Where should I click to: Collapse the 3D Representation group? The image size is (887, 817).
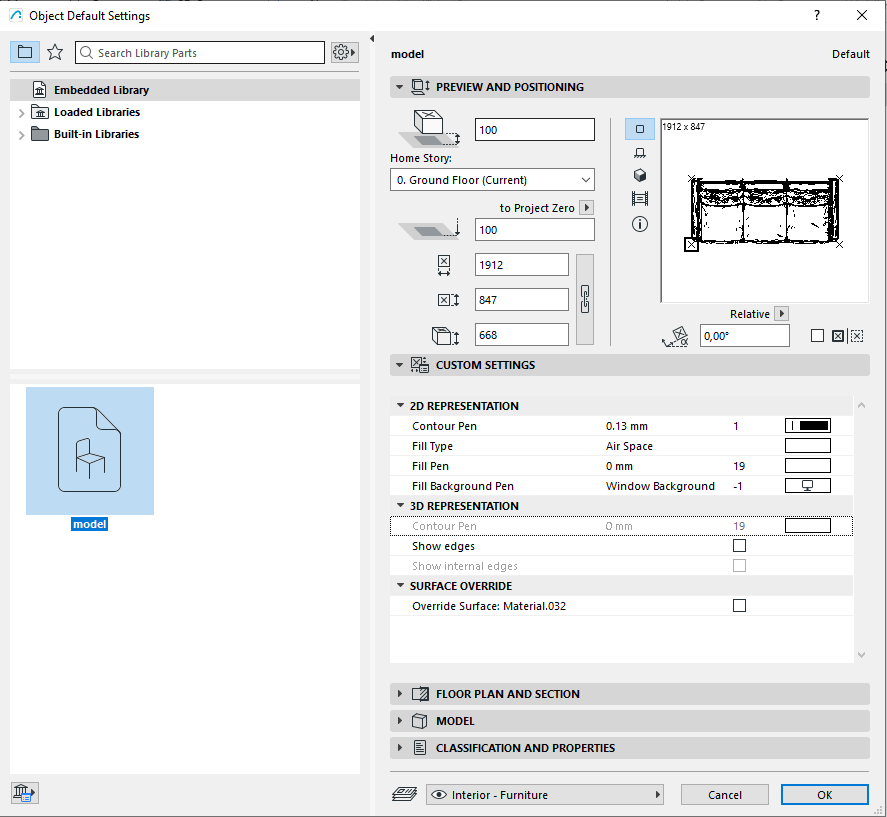tap(400, 505)
